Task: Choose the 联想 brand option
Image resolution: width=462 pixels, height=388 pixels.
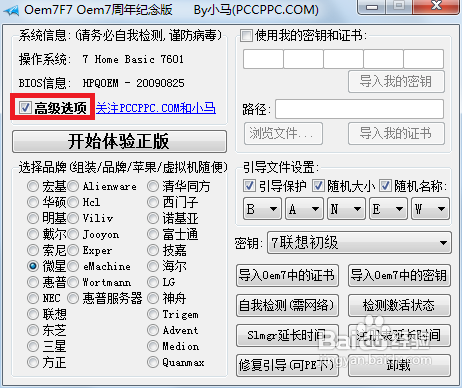Action: (33, 314)
